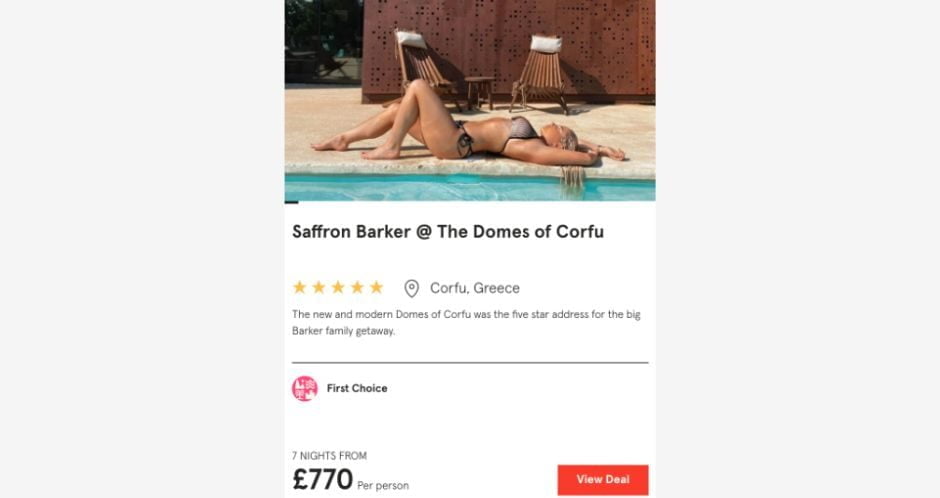The width and height of the screenshot is (940, 498).
Task: Click the red View Deal button
Action: tap(602, 479)
